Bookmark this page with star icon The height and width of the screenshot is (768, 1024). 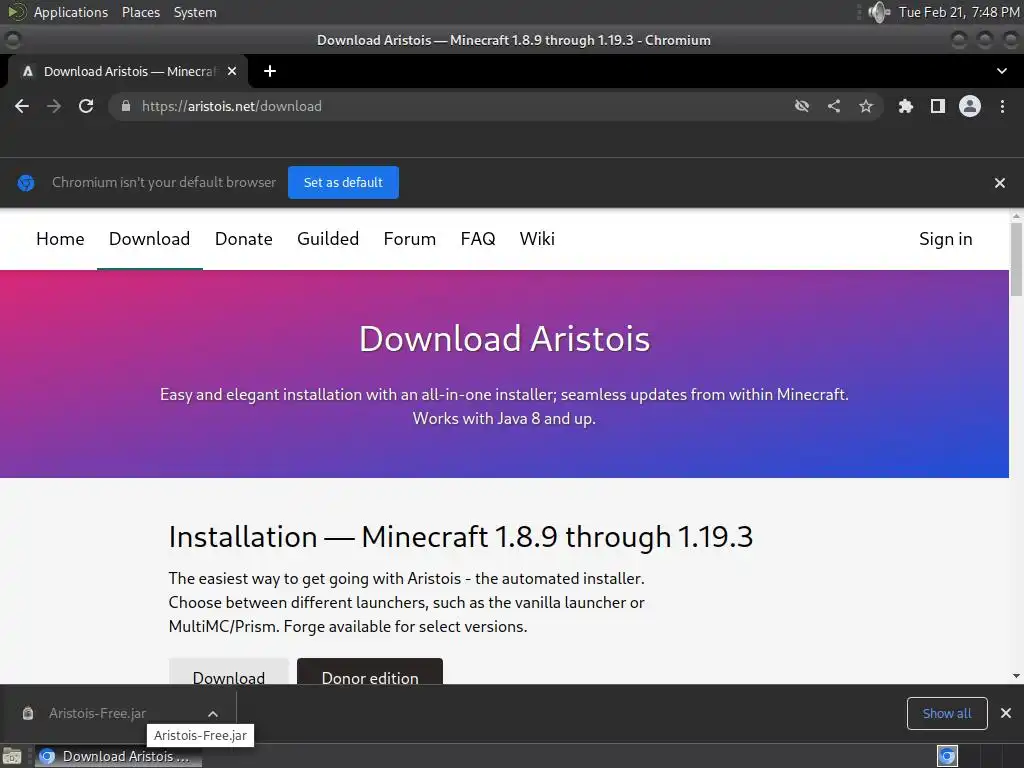point(866,106)
